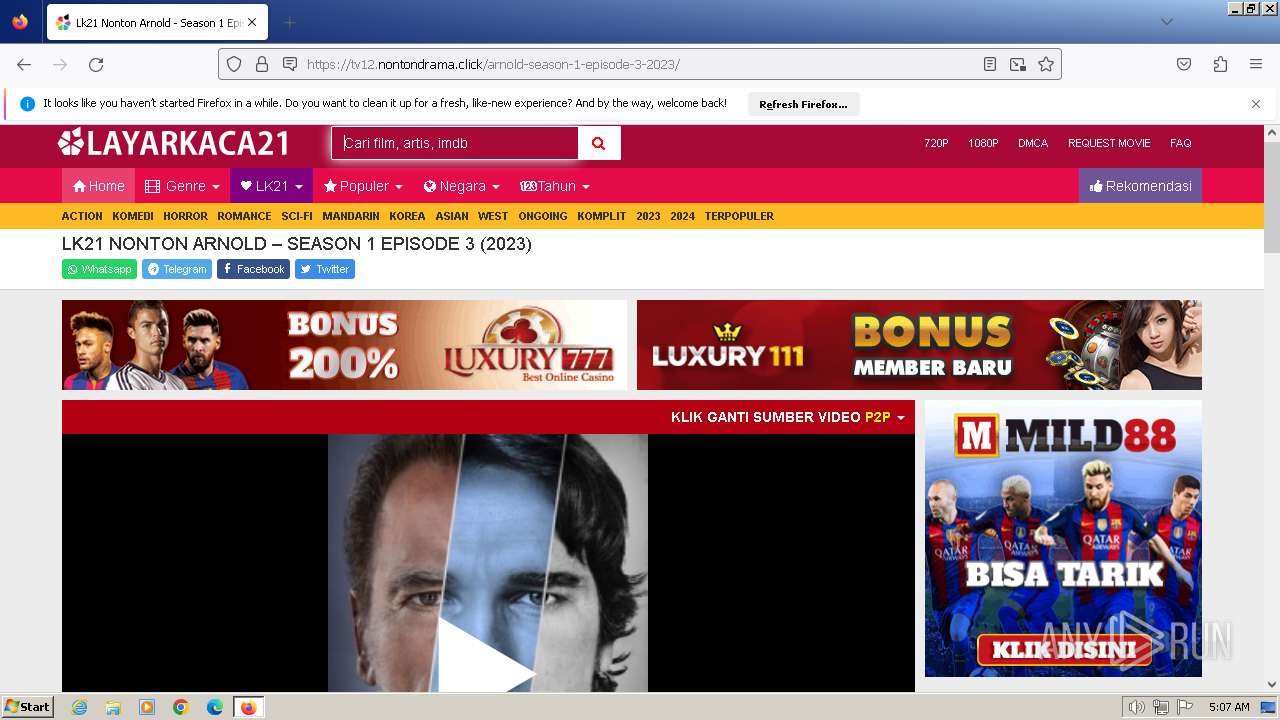Share via the Twitter button

[x=325, y=269]
